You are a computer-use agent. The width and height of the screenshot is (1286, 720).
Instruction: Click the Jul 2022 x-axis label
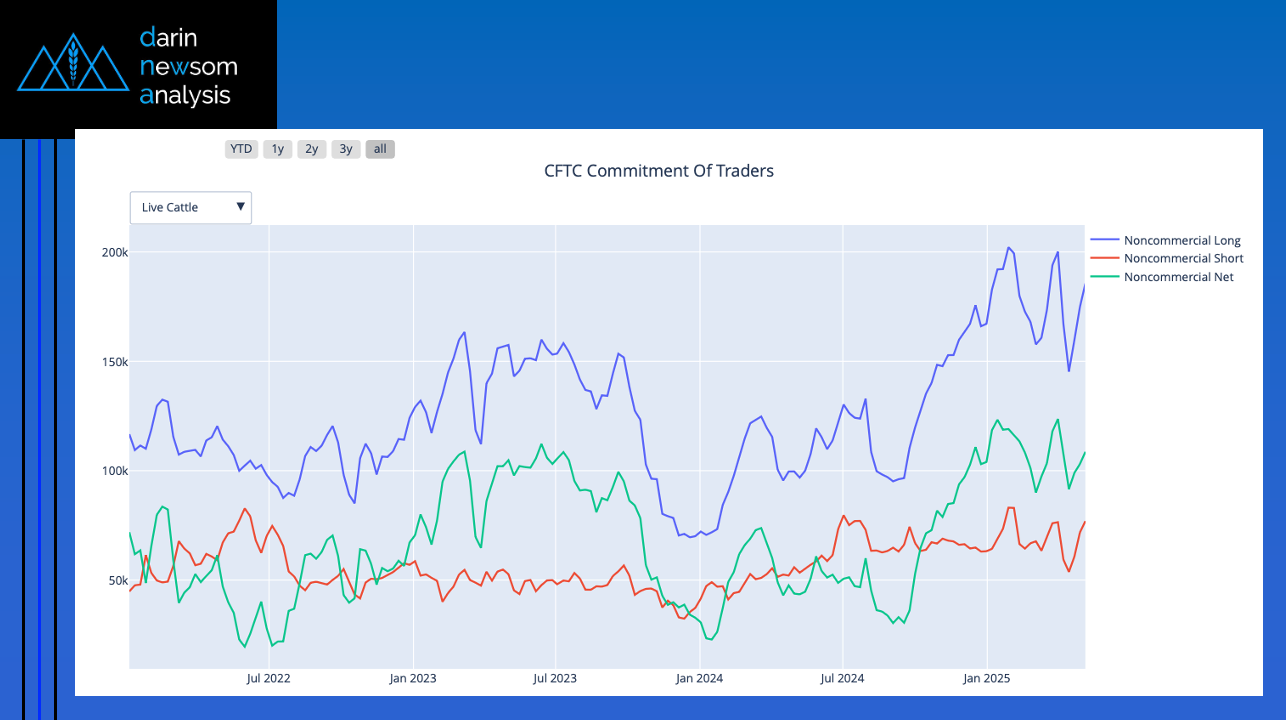[268, 678]
